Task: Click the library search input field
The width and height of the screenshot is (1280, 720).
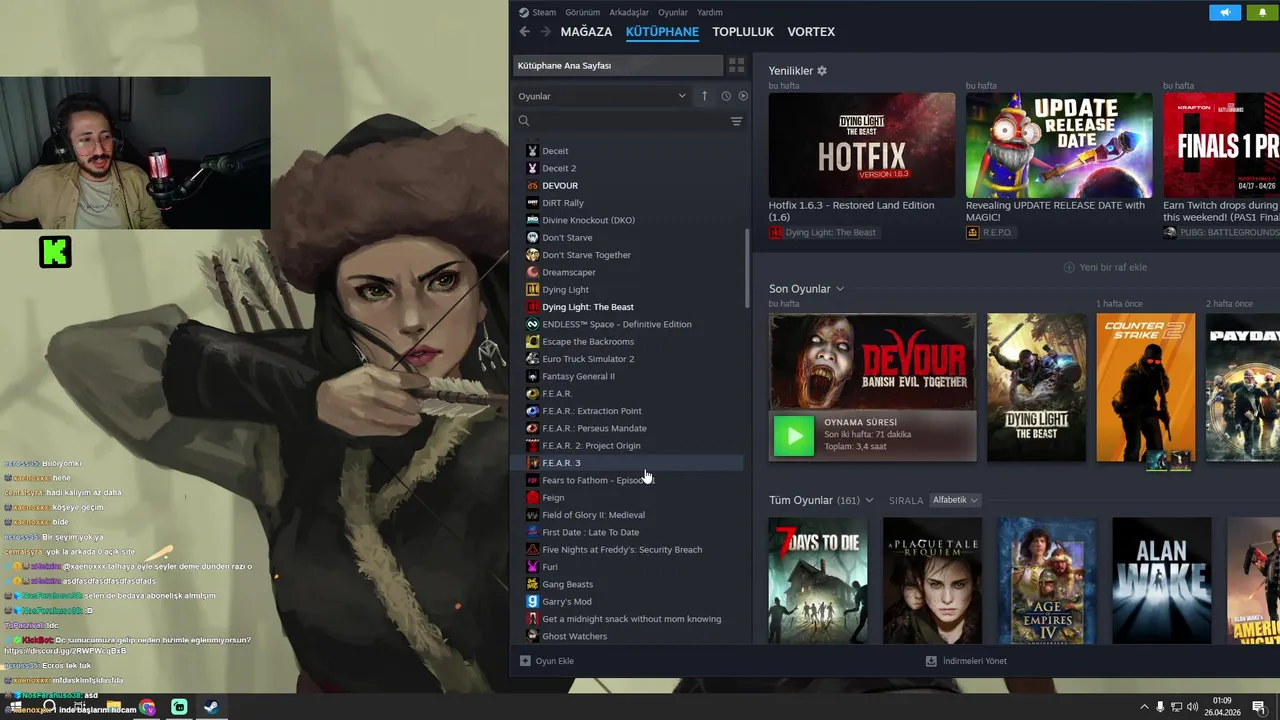Action: (628, 121)
